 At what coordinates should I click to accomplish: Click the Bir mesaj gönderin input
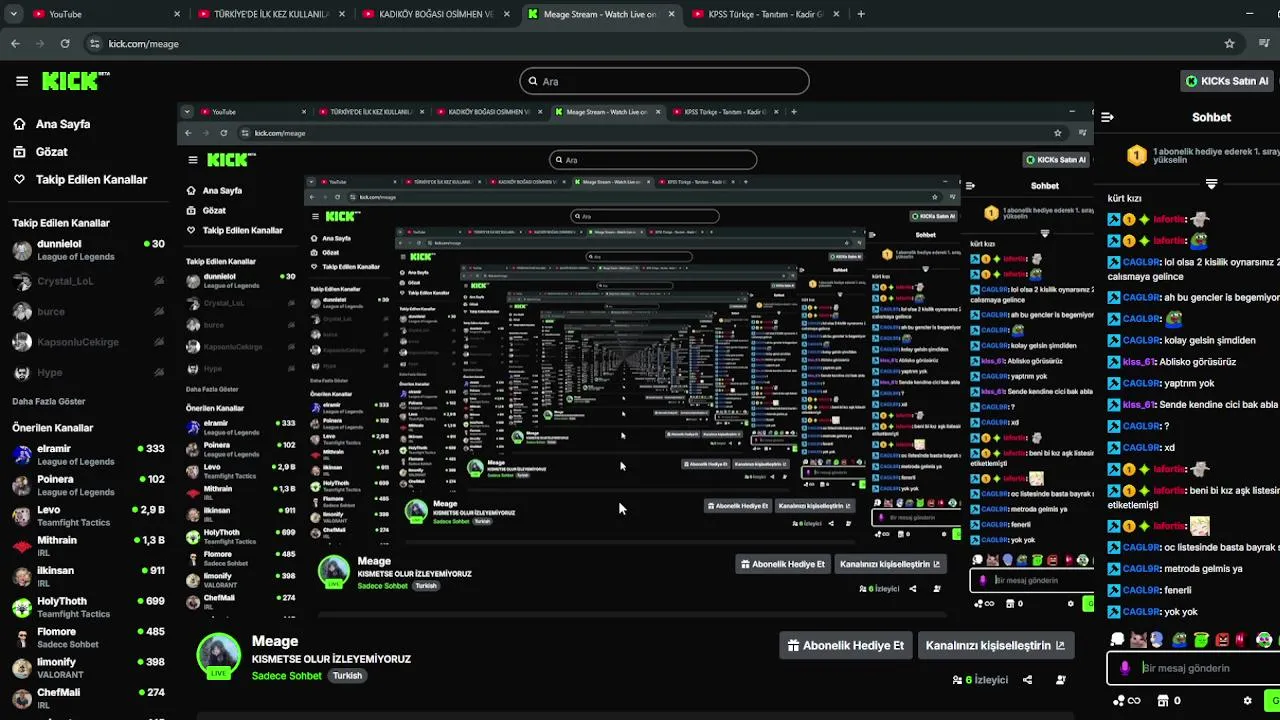tap(1195, 668)
